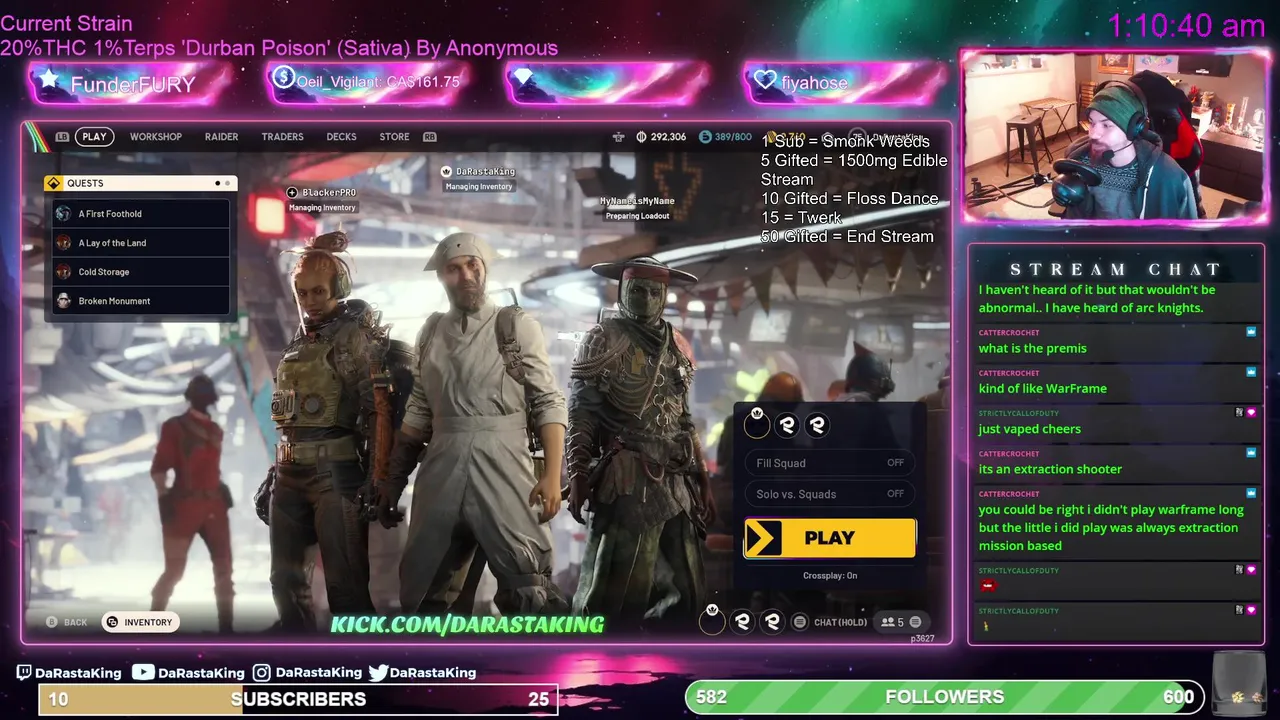Viewport: 1280px width, 720px height.
Task: Select the second squad member avatar in play panel
Action: coord(787,425)
